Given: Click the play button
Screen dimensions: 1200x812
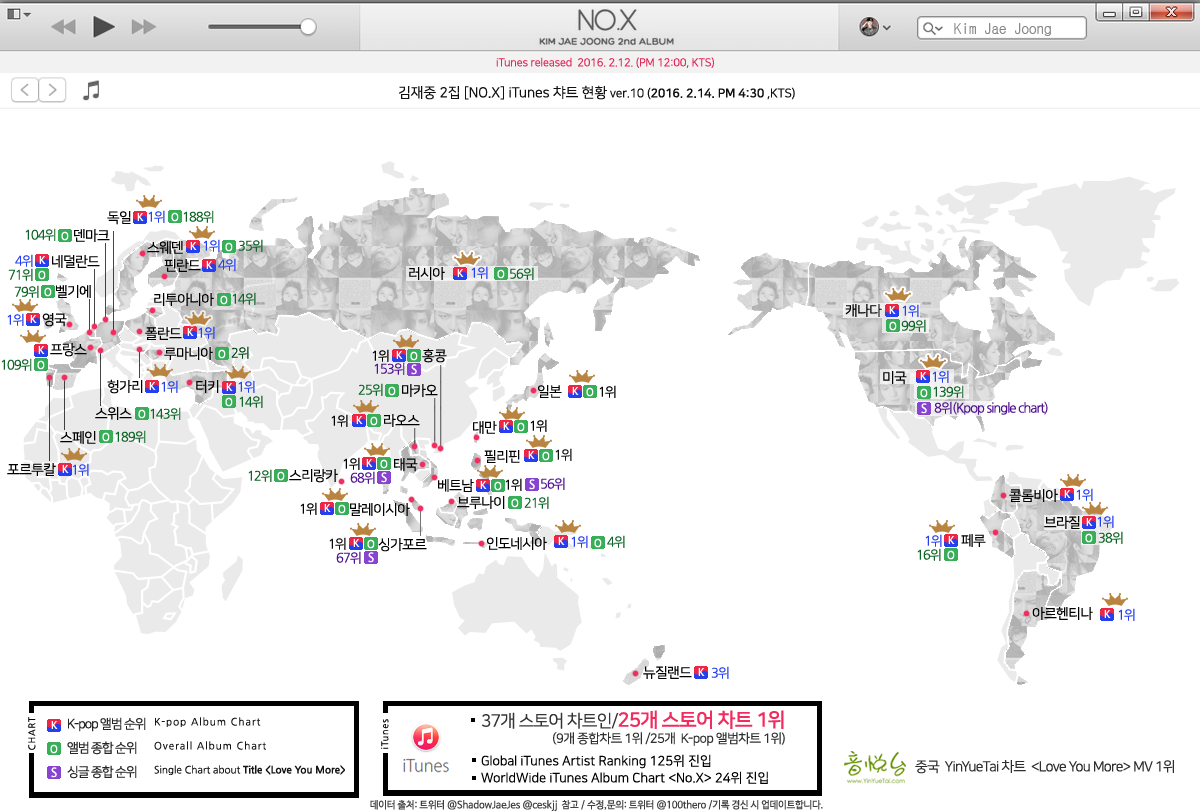Looking at the screenshot, I should tap(103, 27).
